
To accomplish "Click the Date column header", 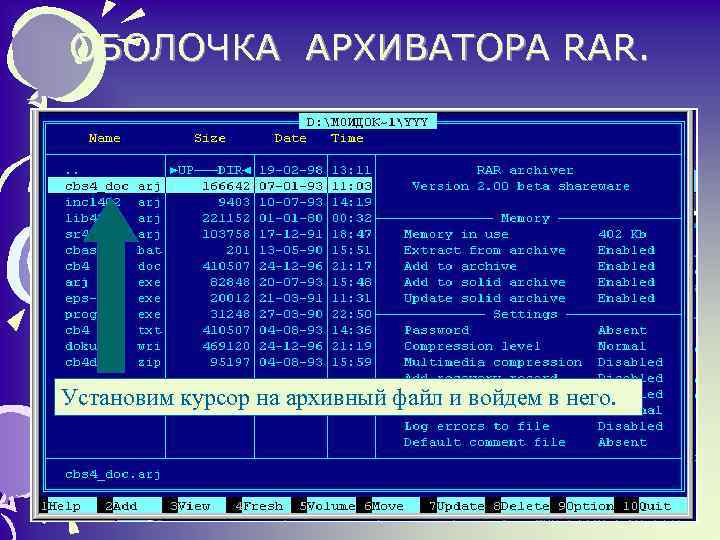I will pos(290,138).
